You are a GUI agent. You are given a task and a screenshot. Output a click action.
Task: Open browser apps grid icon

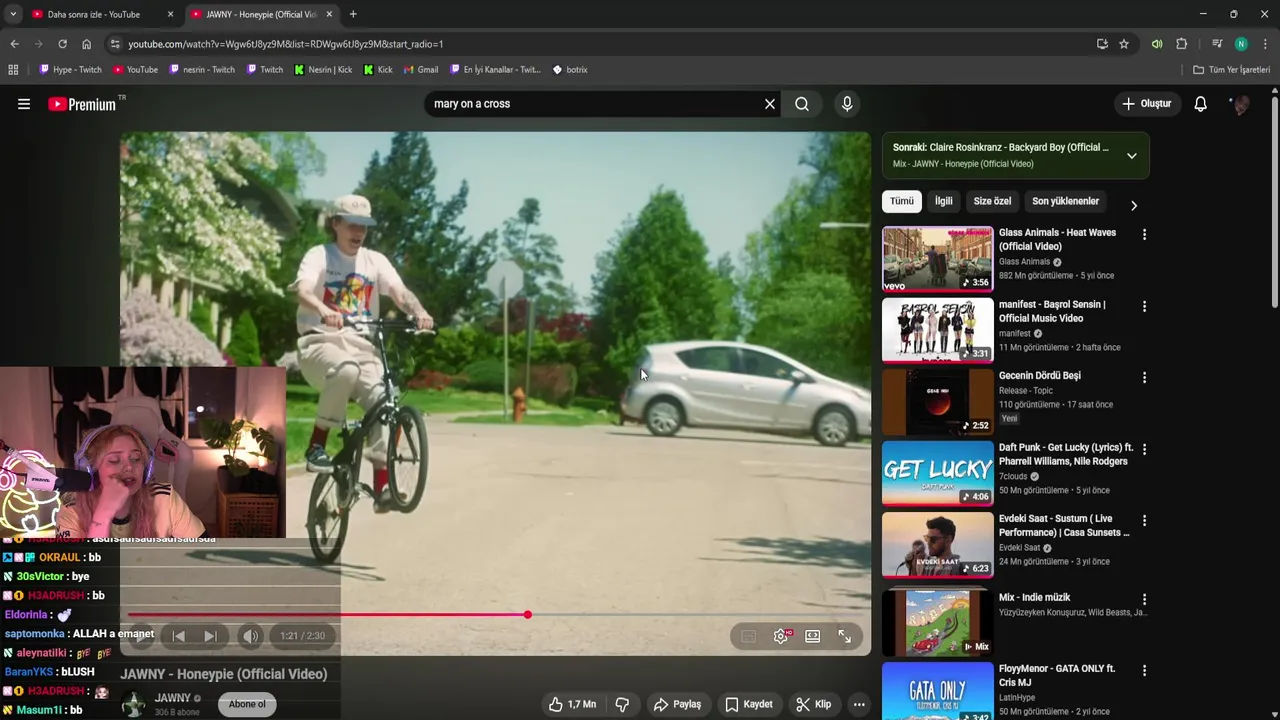(13, 70)
